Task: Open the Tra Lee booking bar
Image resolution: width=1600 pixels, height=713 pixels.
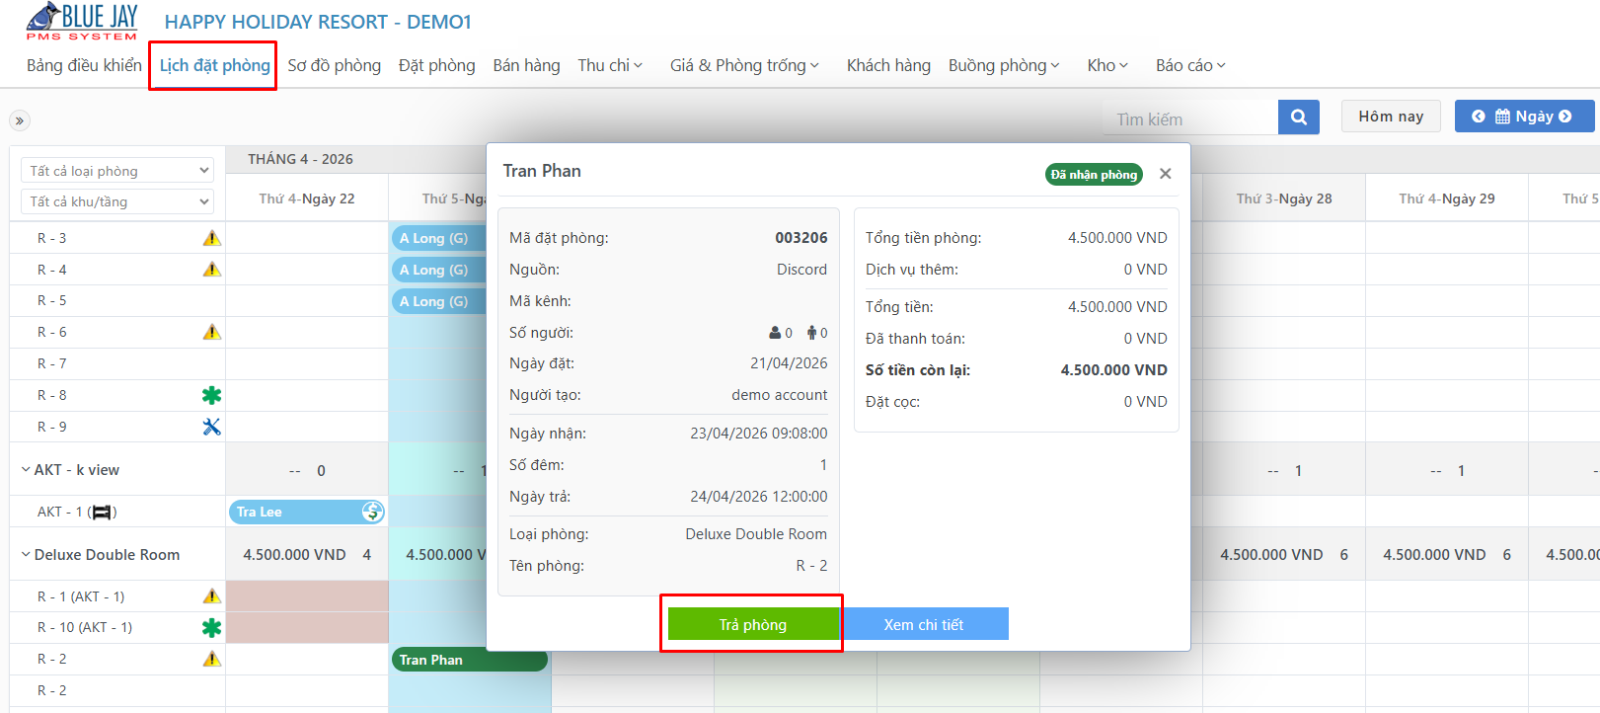Action: [x=307, y=512]
